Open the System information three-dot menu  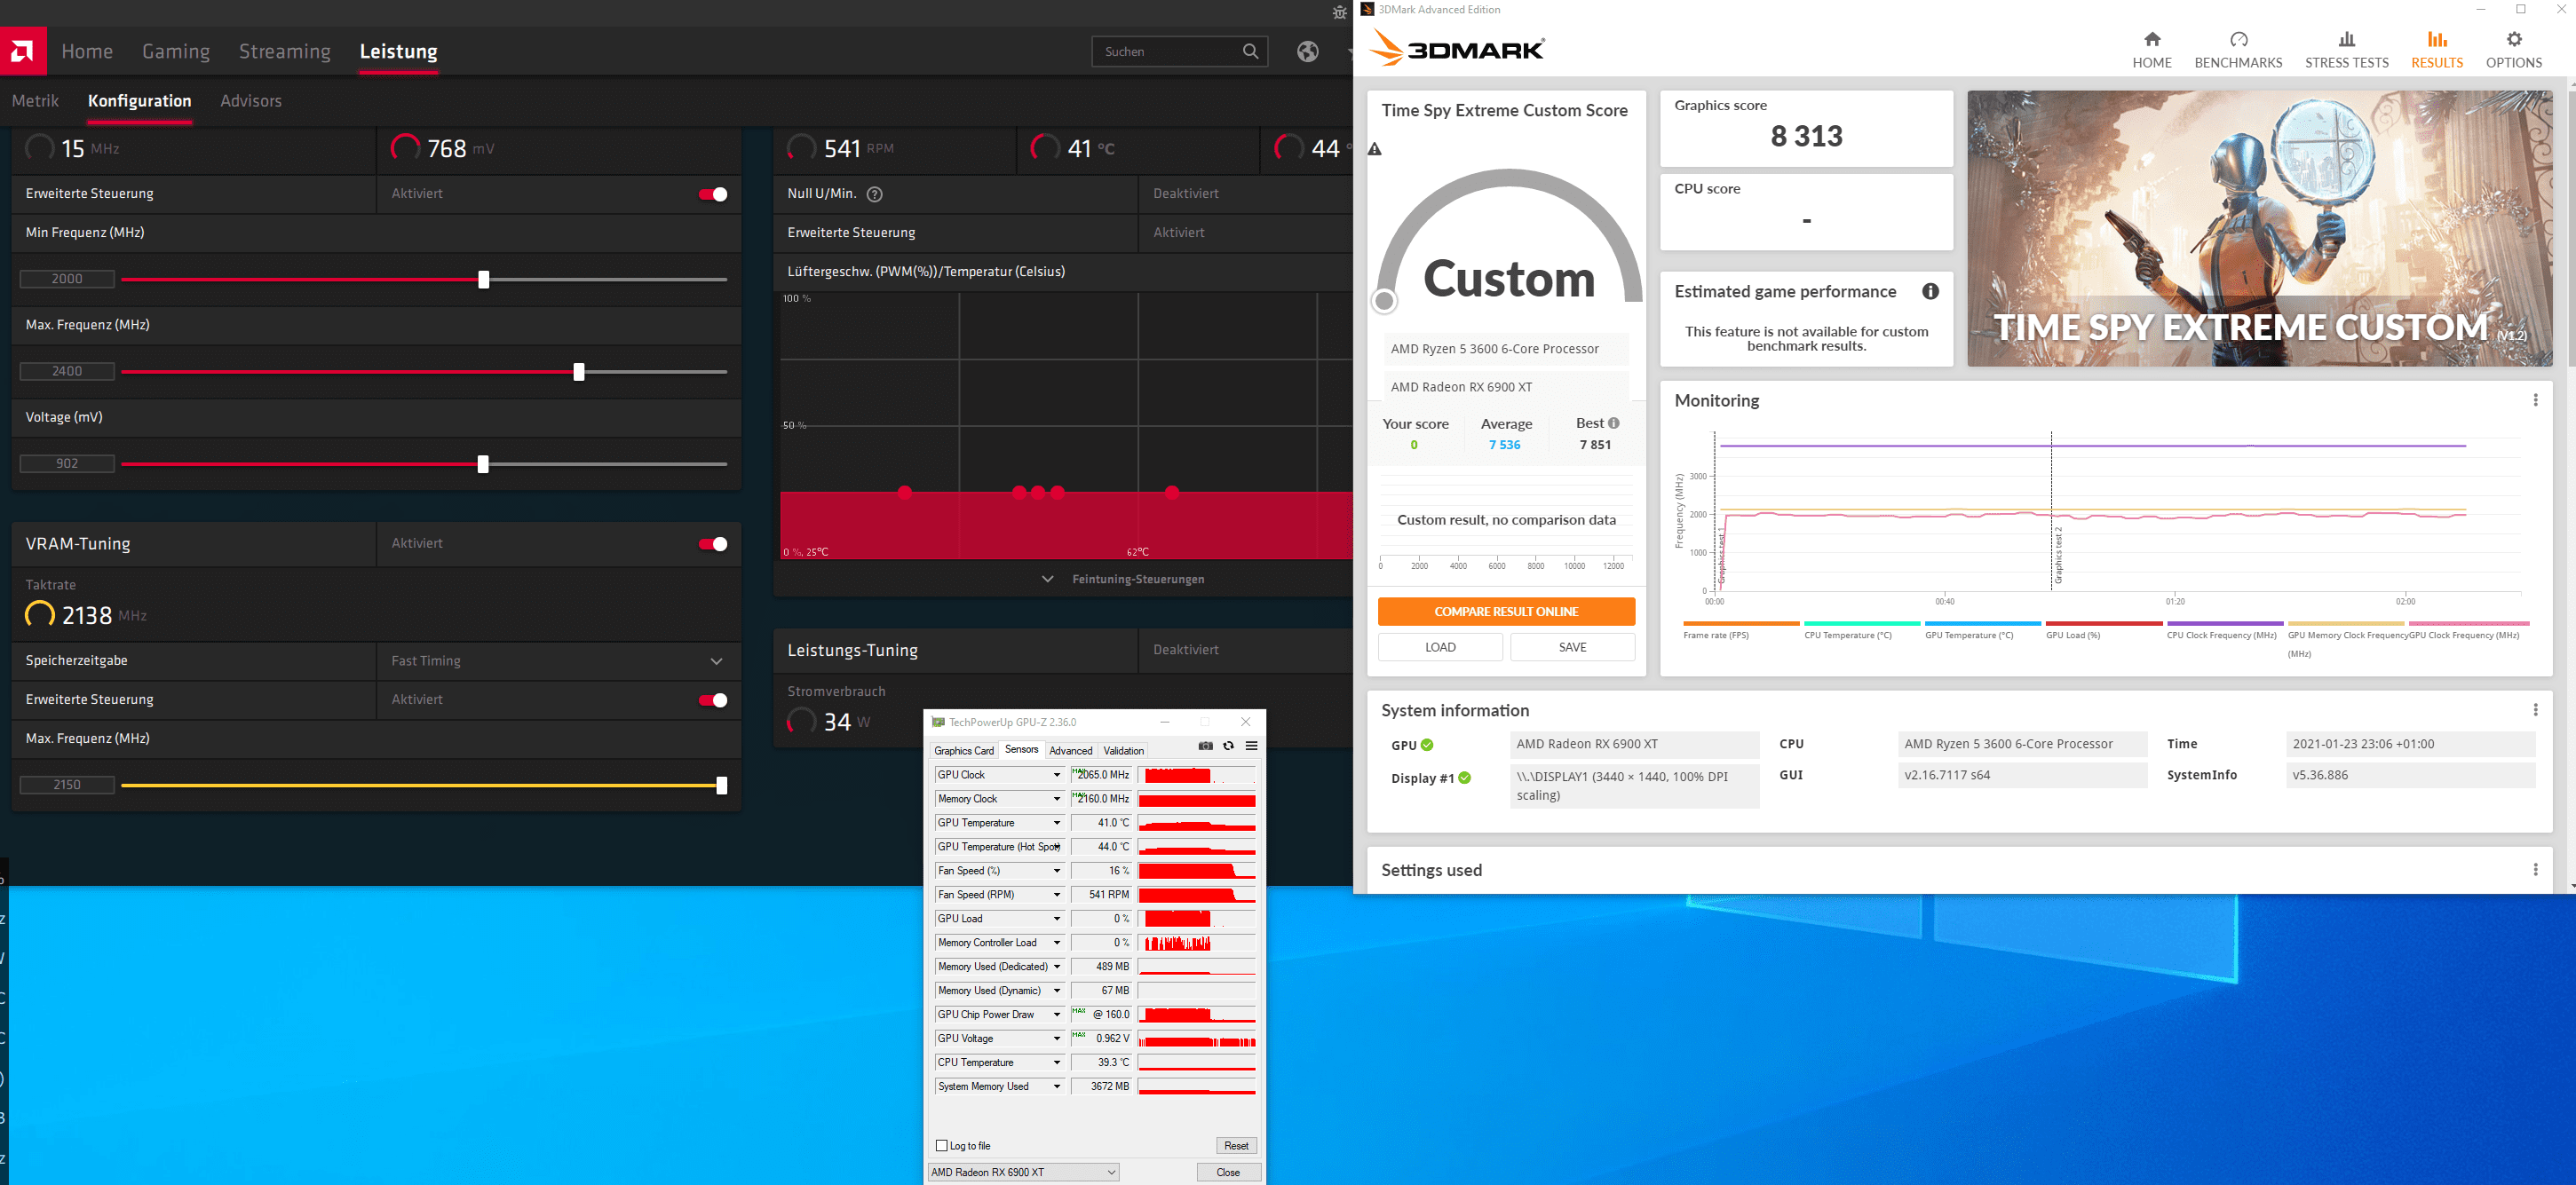(x=2535, y=710)
